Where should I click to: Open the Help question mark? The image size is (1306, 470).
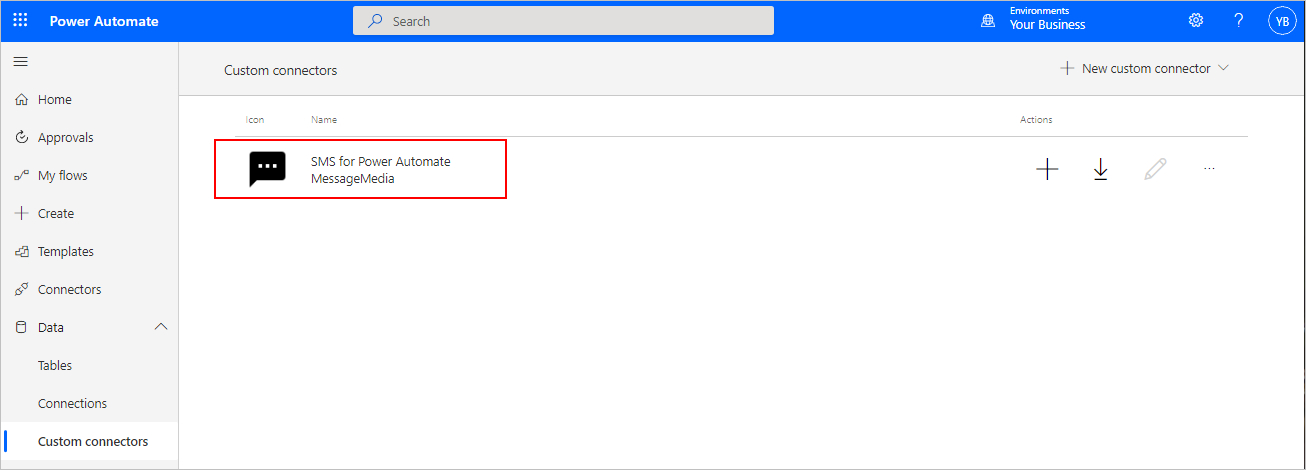click(1239, 20)
